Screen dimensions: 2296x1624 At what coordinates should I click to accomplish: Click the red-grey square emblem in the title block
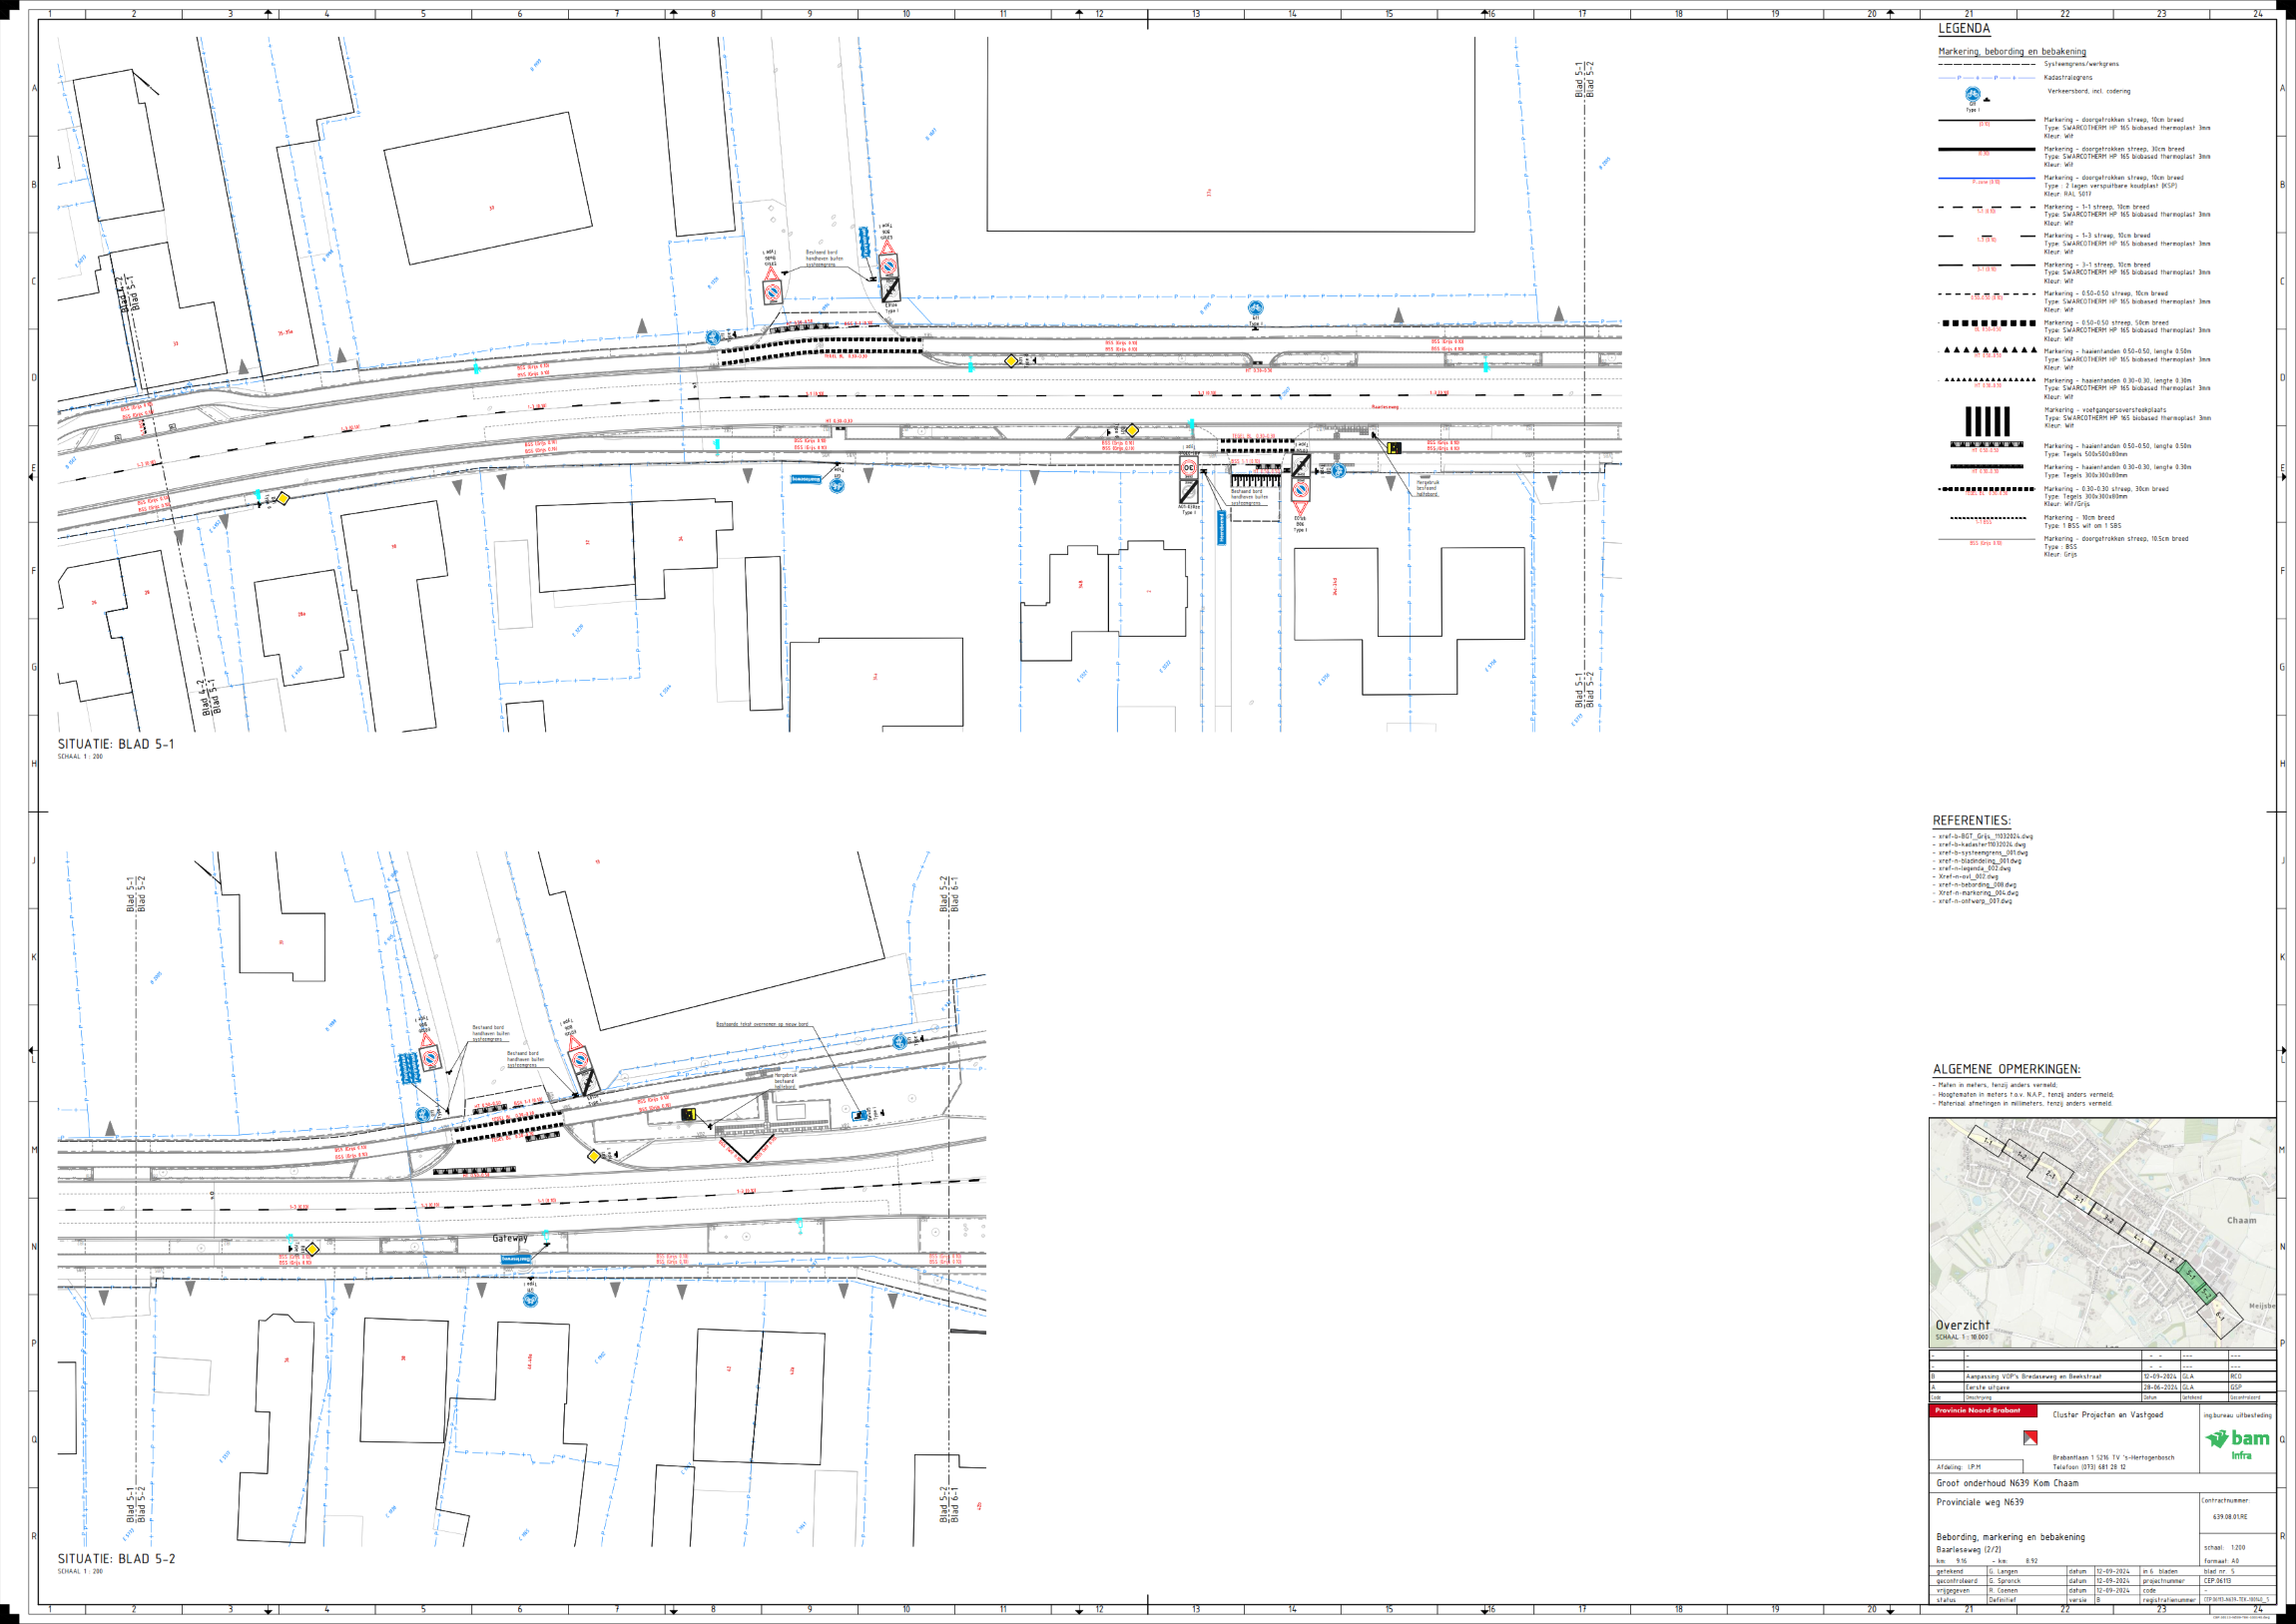click(x=2030, y=1438)
